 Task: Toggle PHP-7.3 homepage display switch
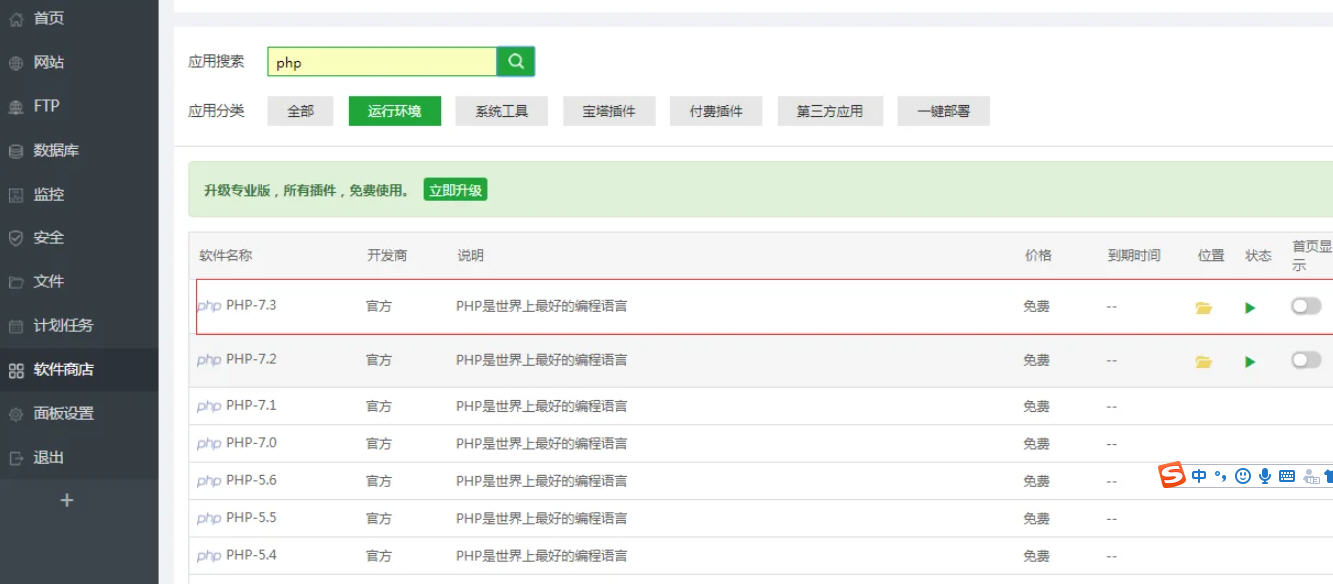[1305, 306]
